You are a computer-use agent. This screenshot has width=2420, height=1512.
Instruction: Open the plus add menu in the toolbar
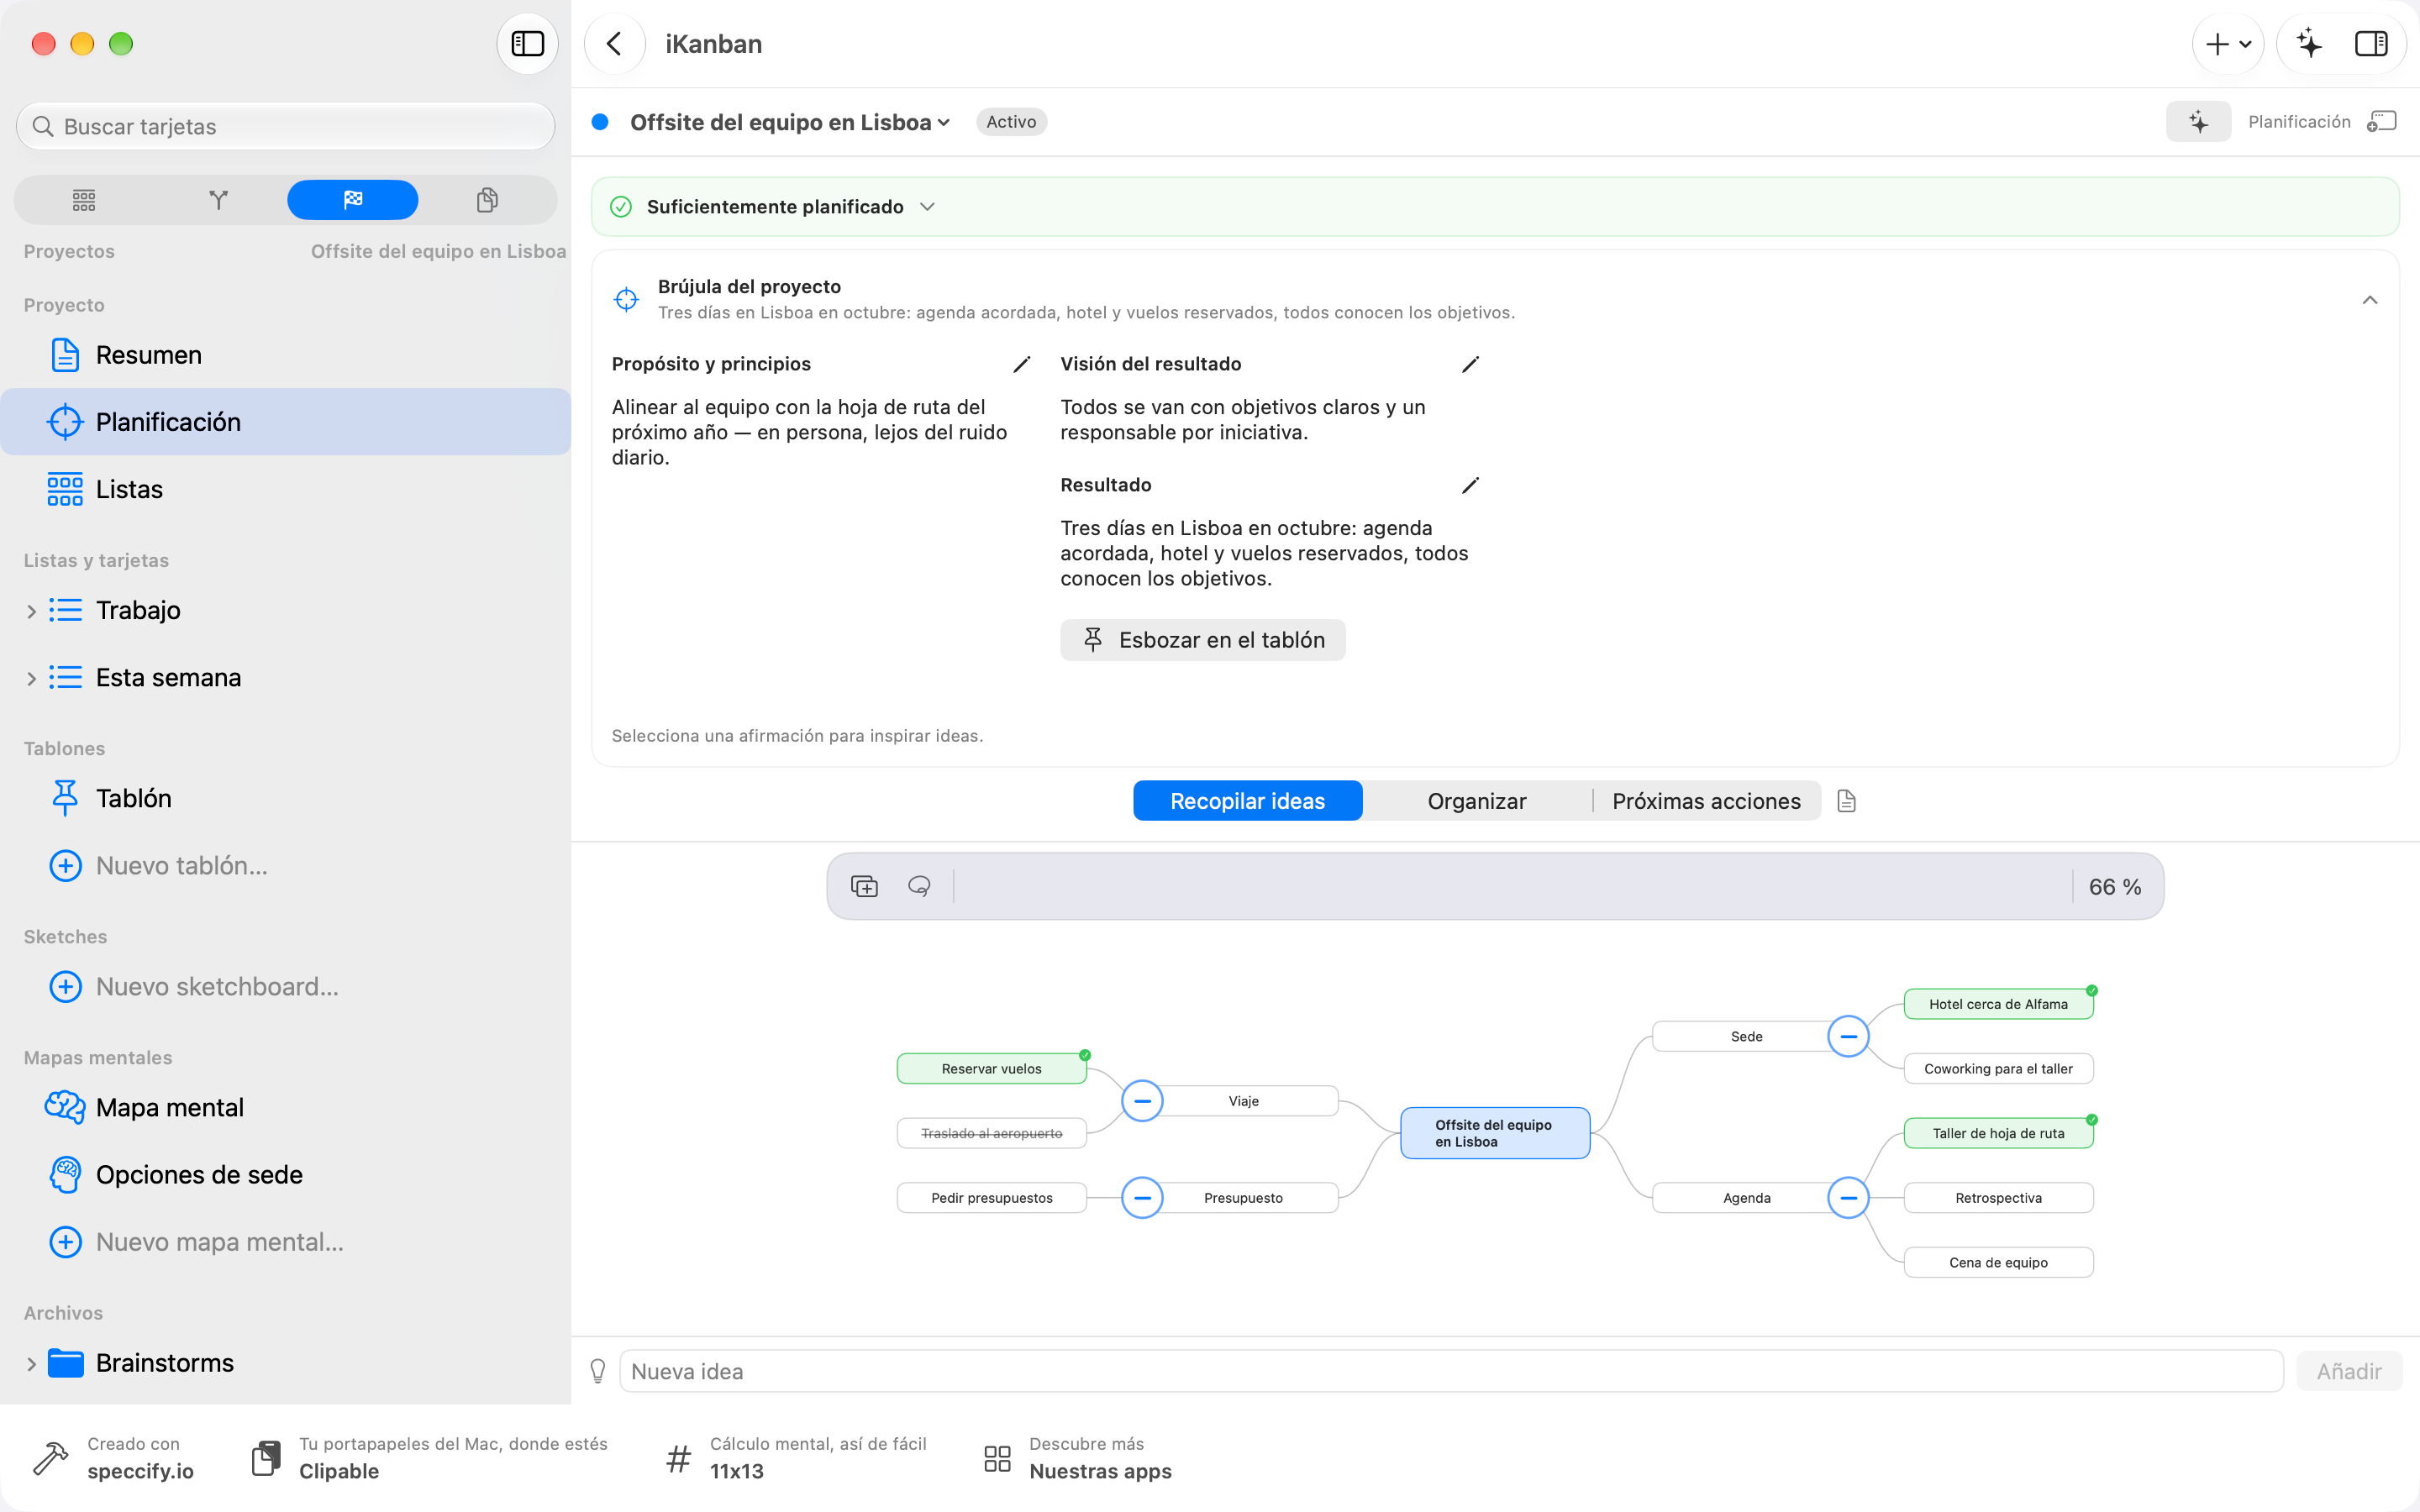click(x=2228, y=43)
